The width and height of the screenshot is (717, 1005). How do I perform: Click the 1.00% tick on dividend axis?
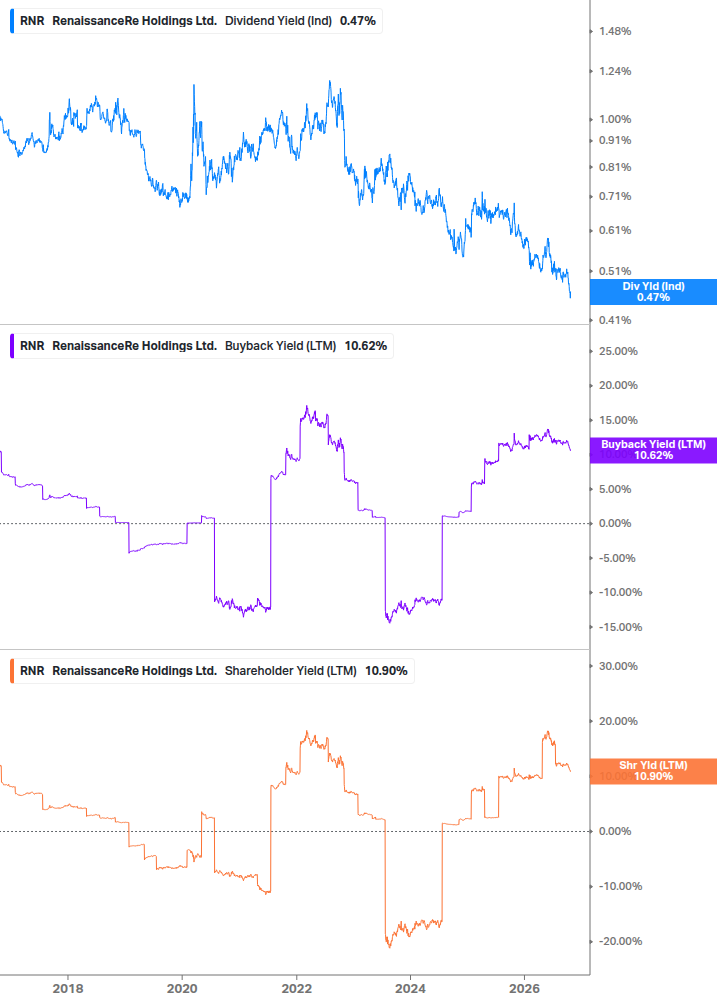[615, 119]
